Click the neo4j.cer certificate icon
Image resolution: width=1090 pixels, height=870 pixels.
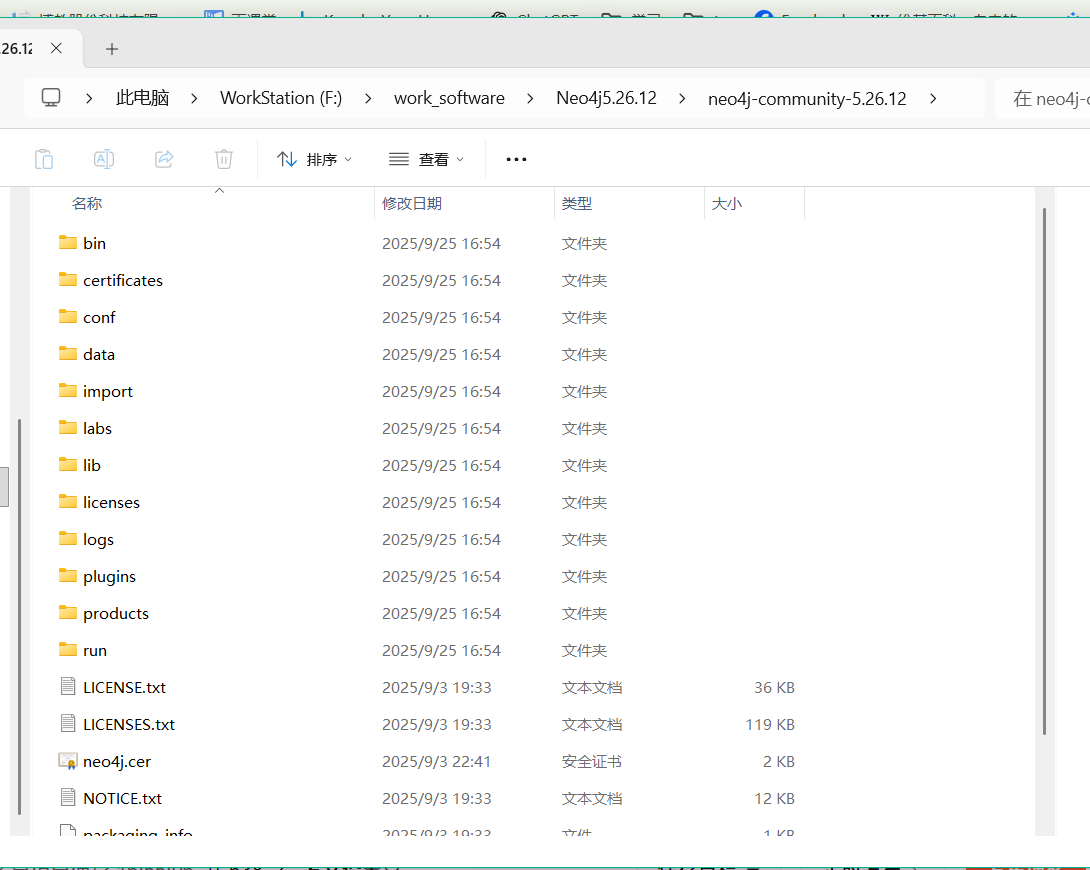(x=67, y=761)
